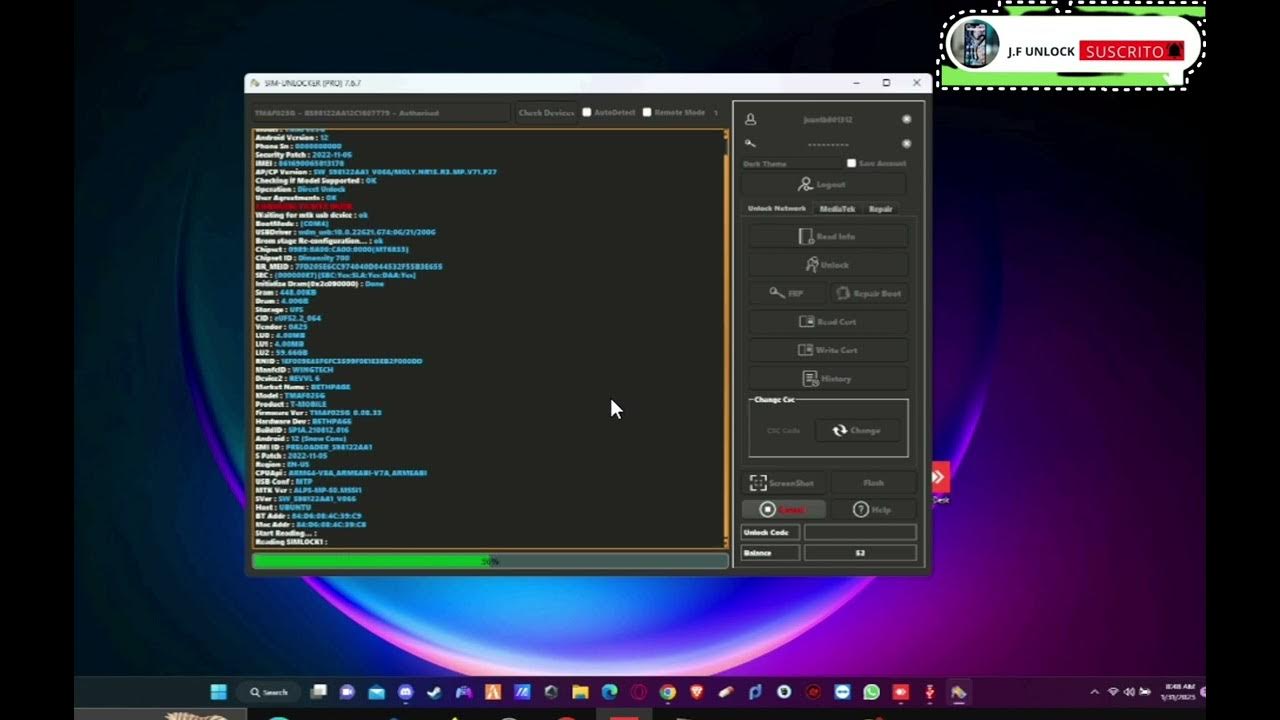Image resolution: width=1280 pixels, height=720 pixels.
Task: Open Brave browser from taskbar
Action: (x=697, y=692)
